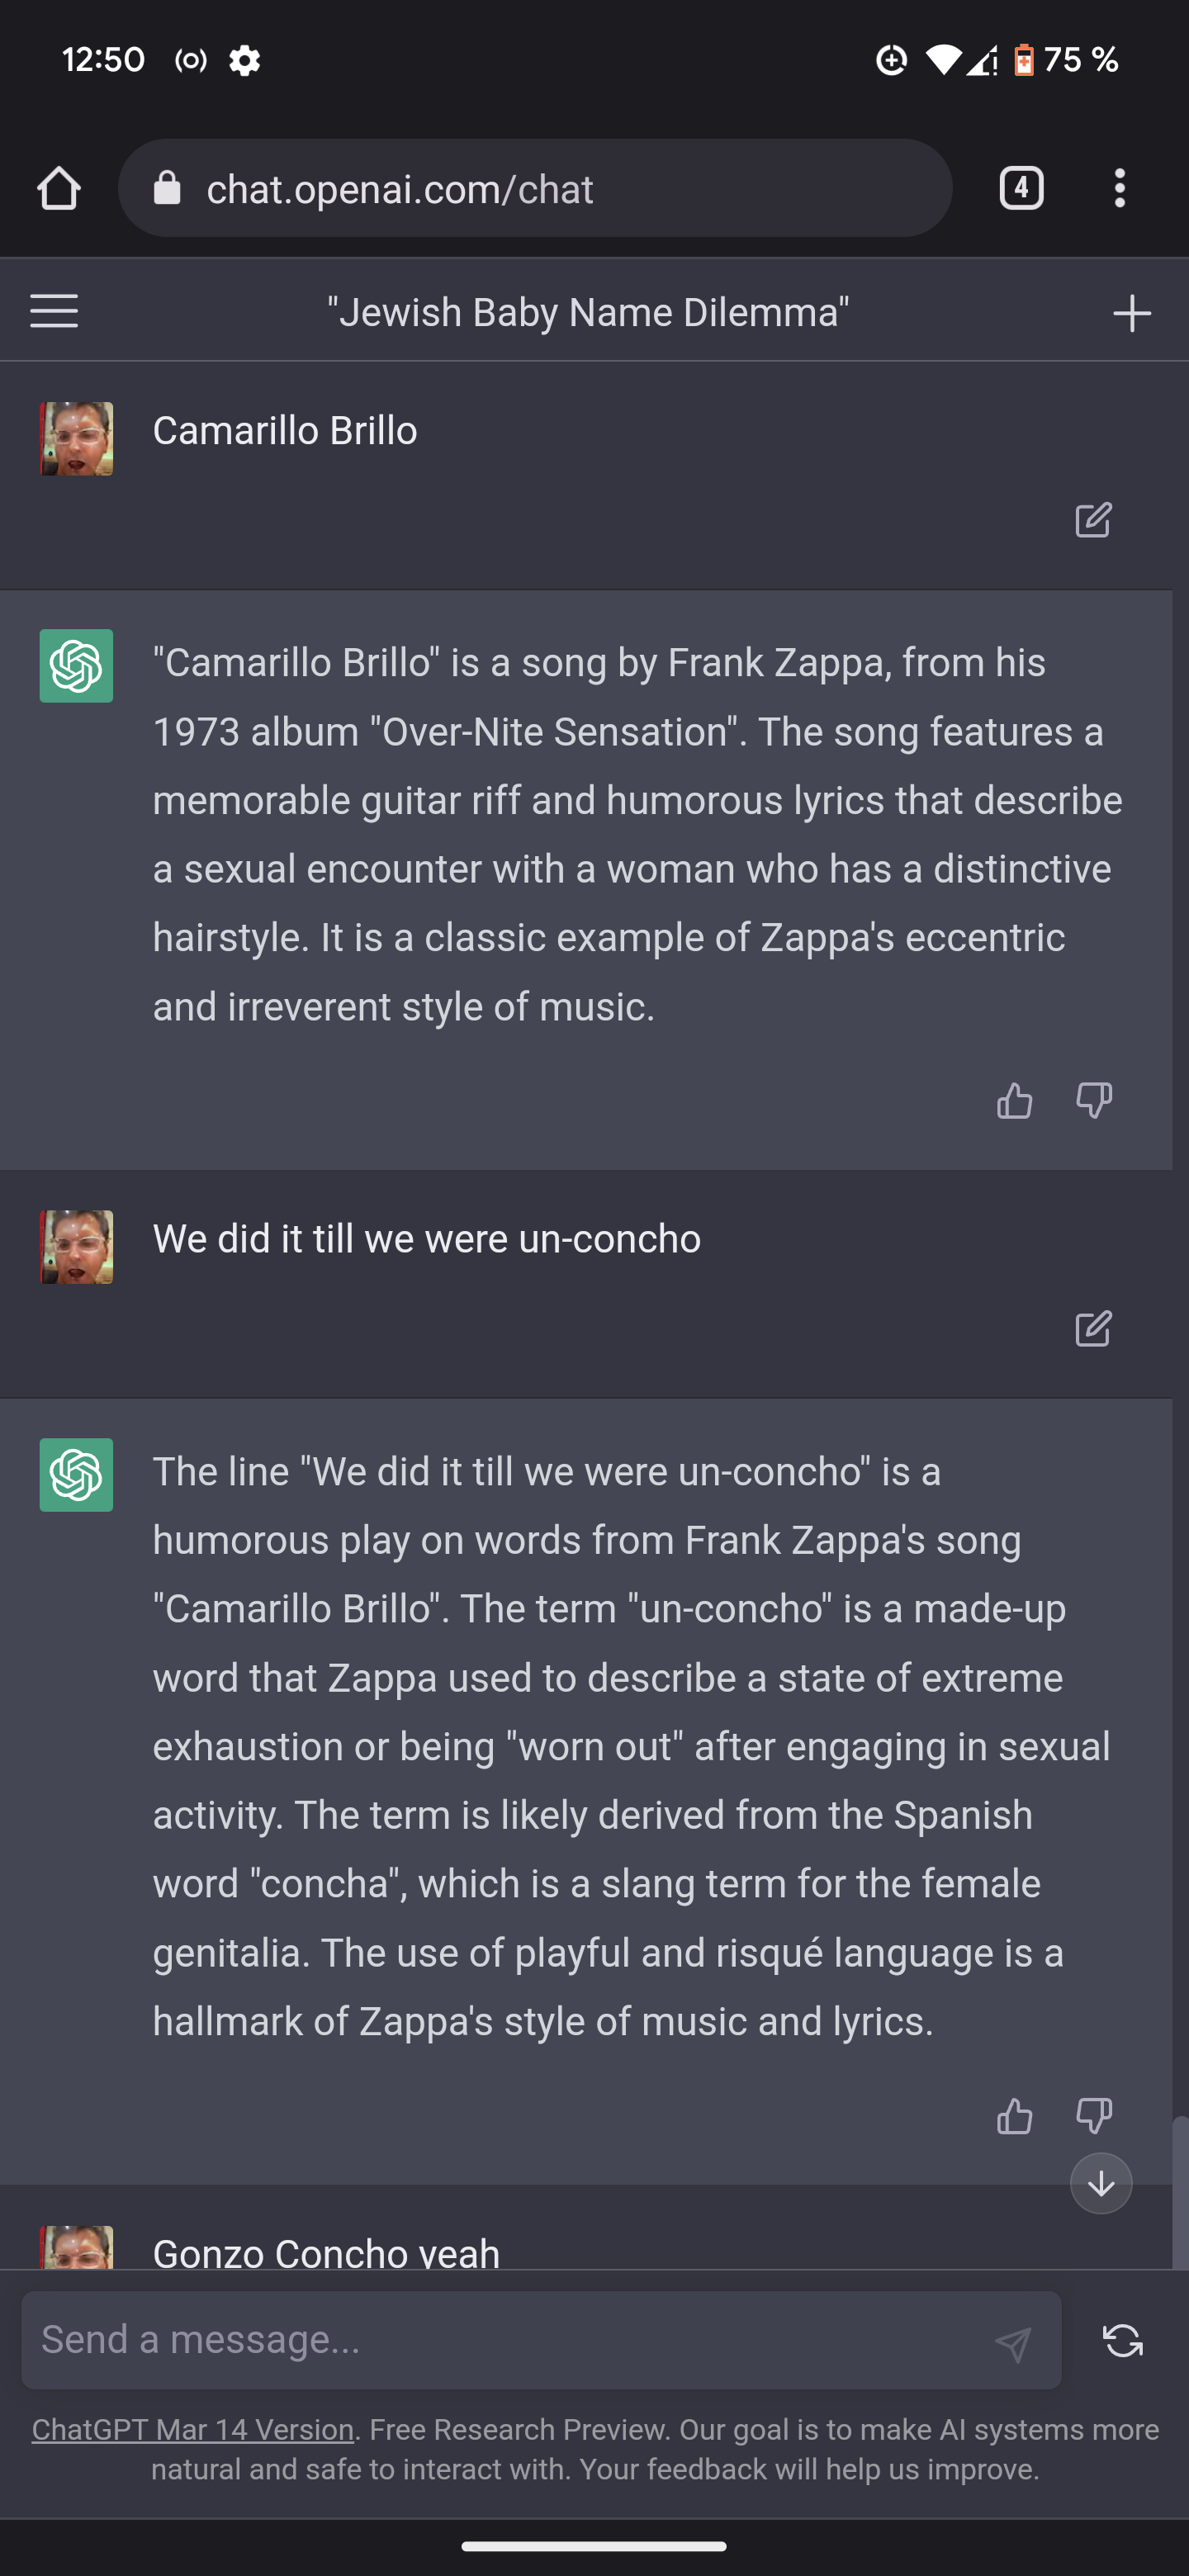Thumbs down the first Frank Zappa response
The width and height of the screenshot is (1189, 2576).
pos(1093,1100)
